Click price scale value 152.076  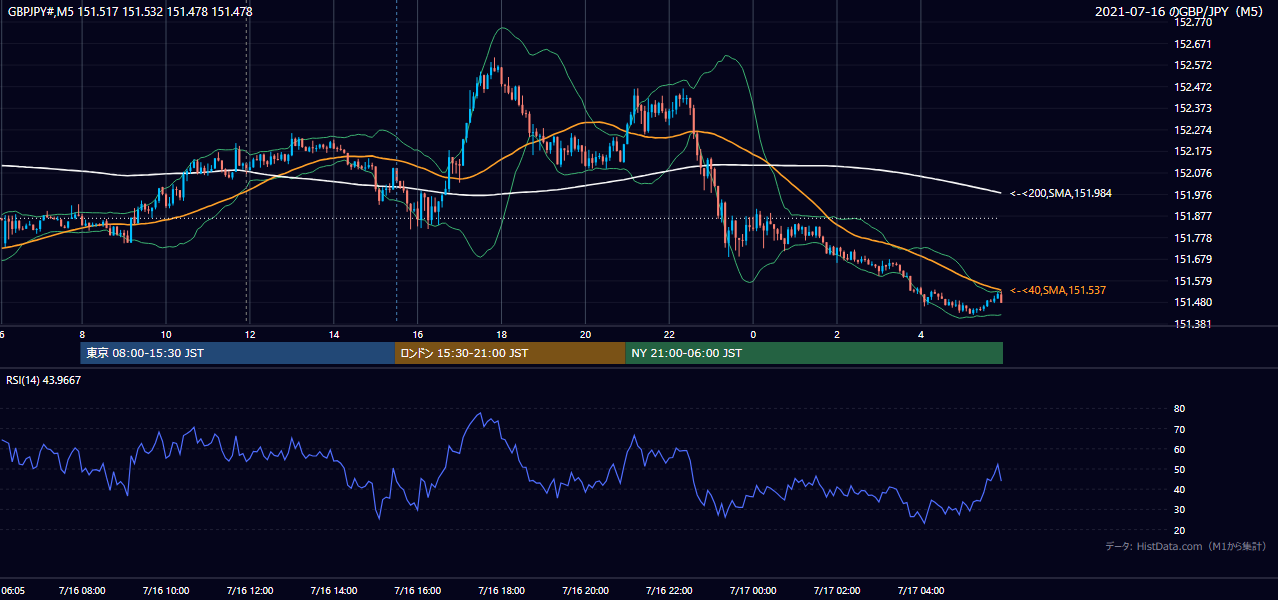coord(1193,173)
